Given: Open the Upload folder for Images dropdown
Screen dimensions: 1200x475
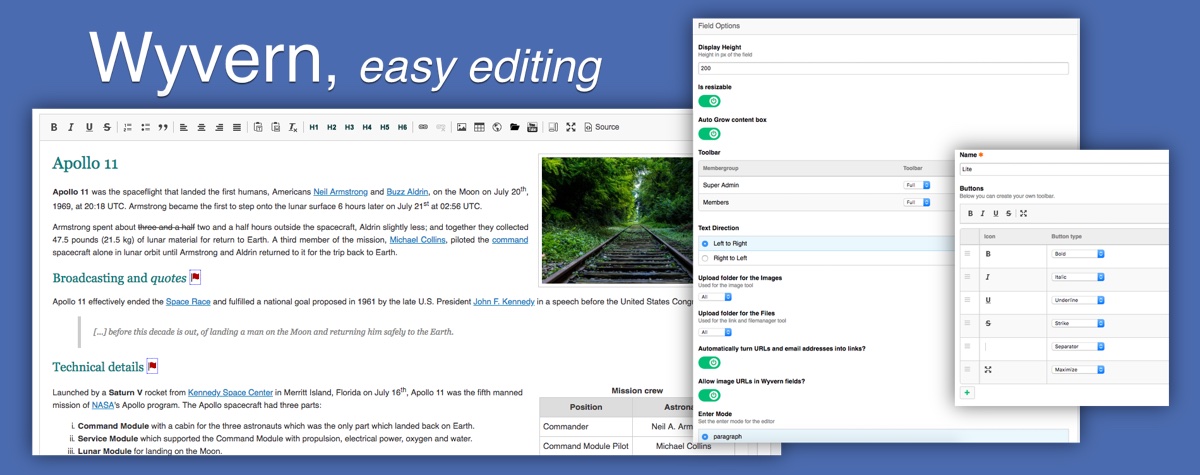Looking at the screenshot, I should (715, 297).
